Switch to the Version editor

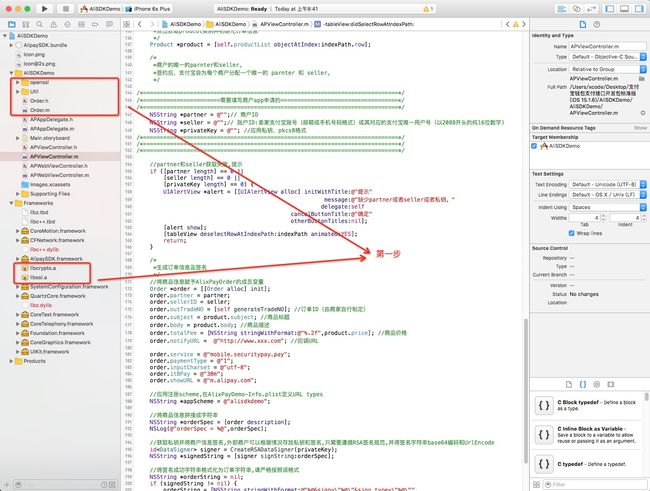pyautogui.click(x=591, y=9)
